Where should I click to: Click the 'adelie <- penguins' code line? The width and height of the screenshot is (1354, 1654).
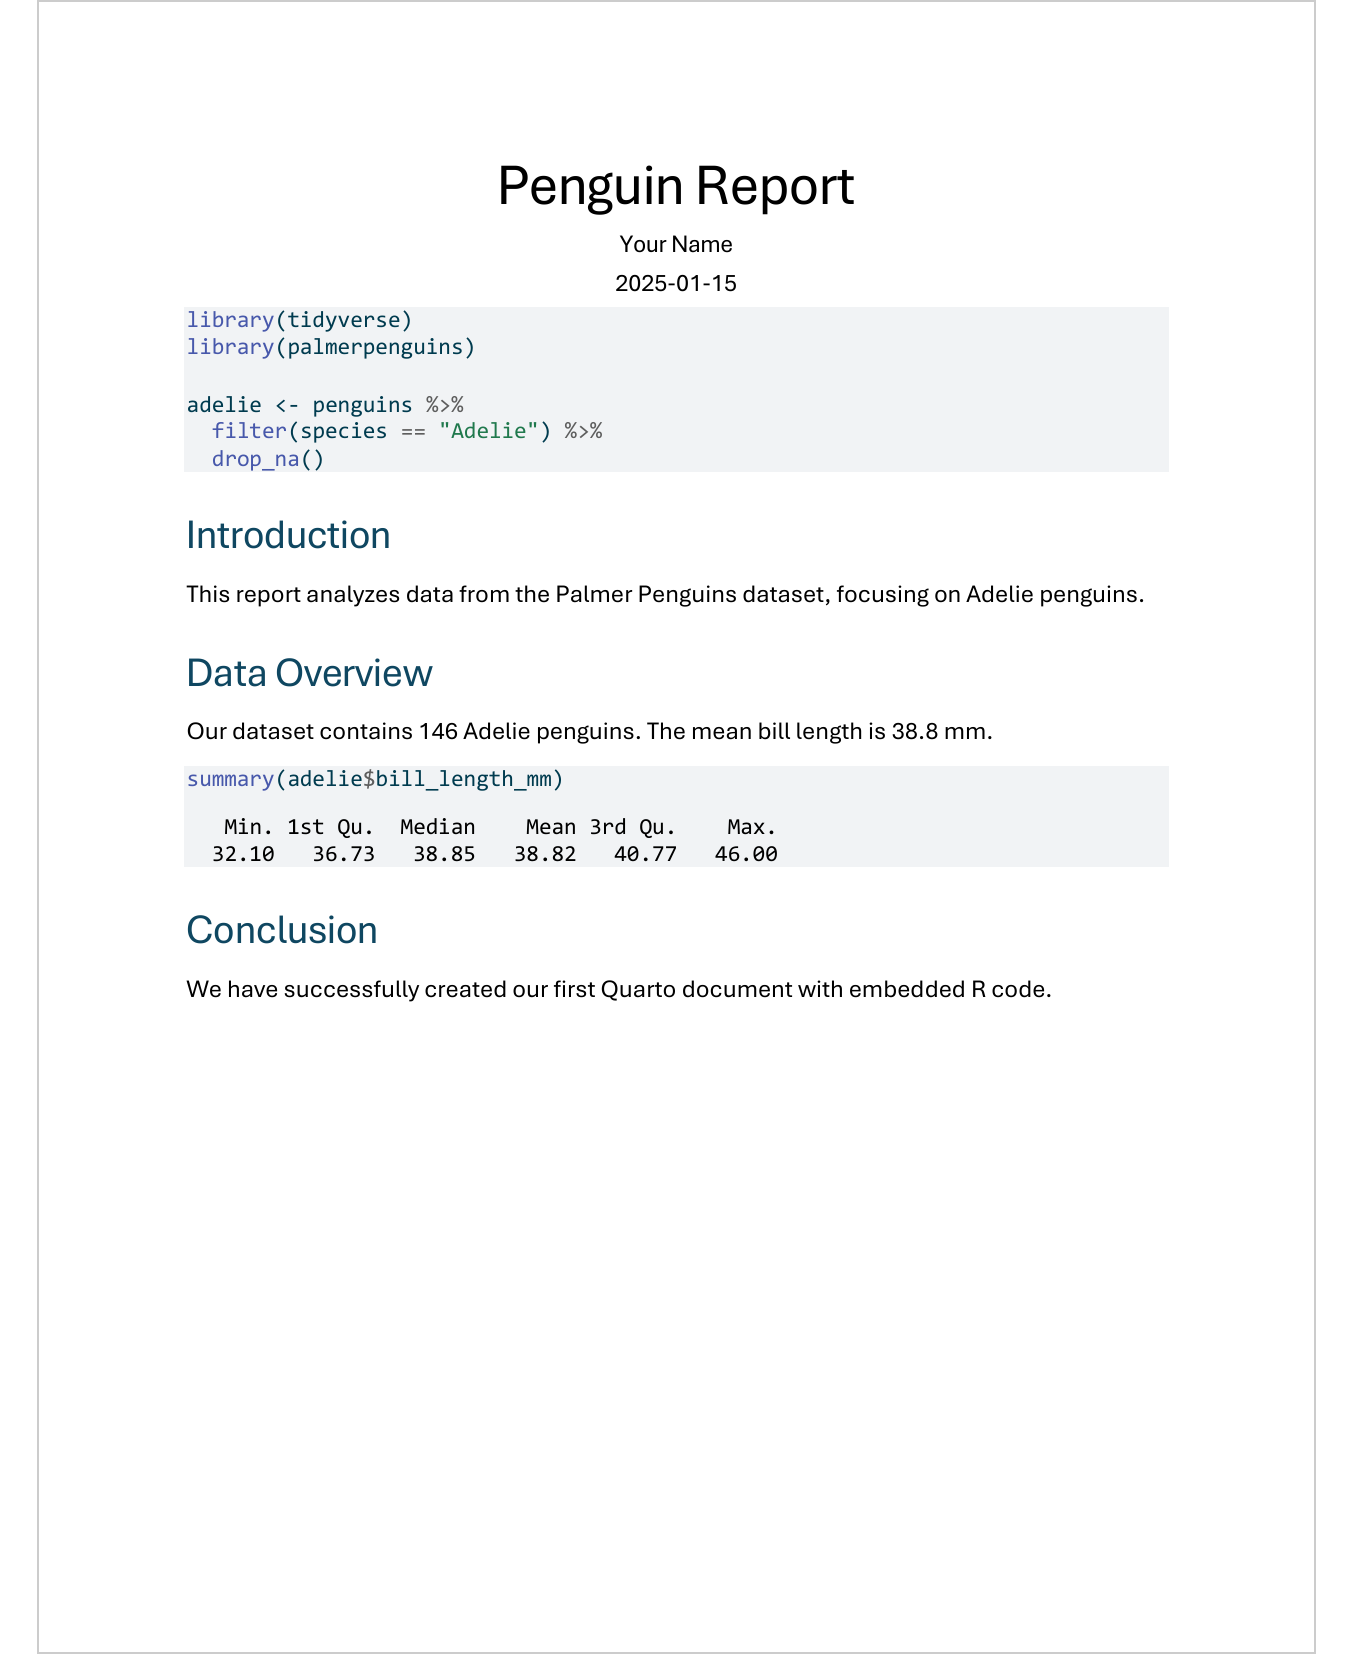324,405
